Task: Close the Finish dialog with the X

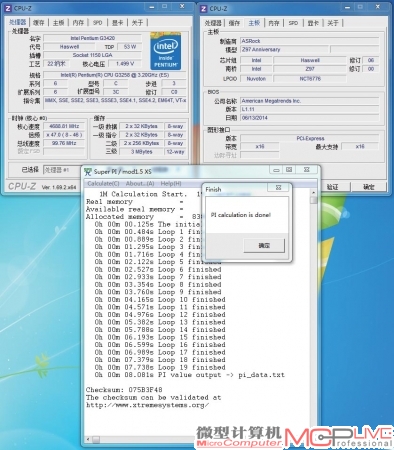Action: pyautogui.click(x=279, y=188)
